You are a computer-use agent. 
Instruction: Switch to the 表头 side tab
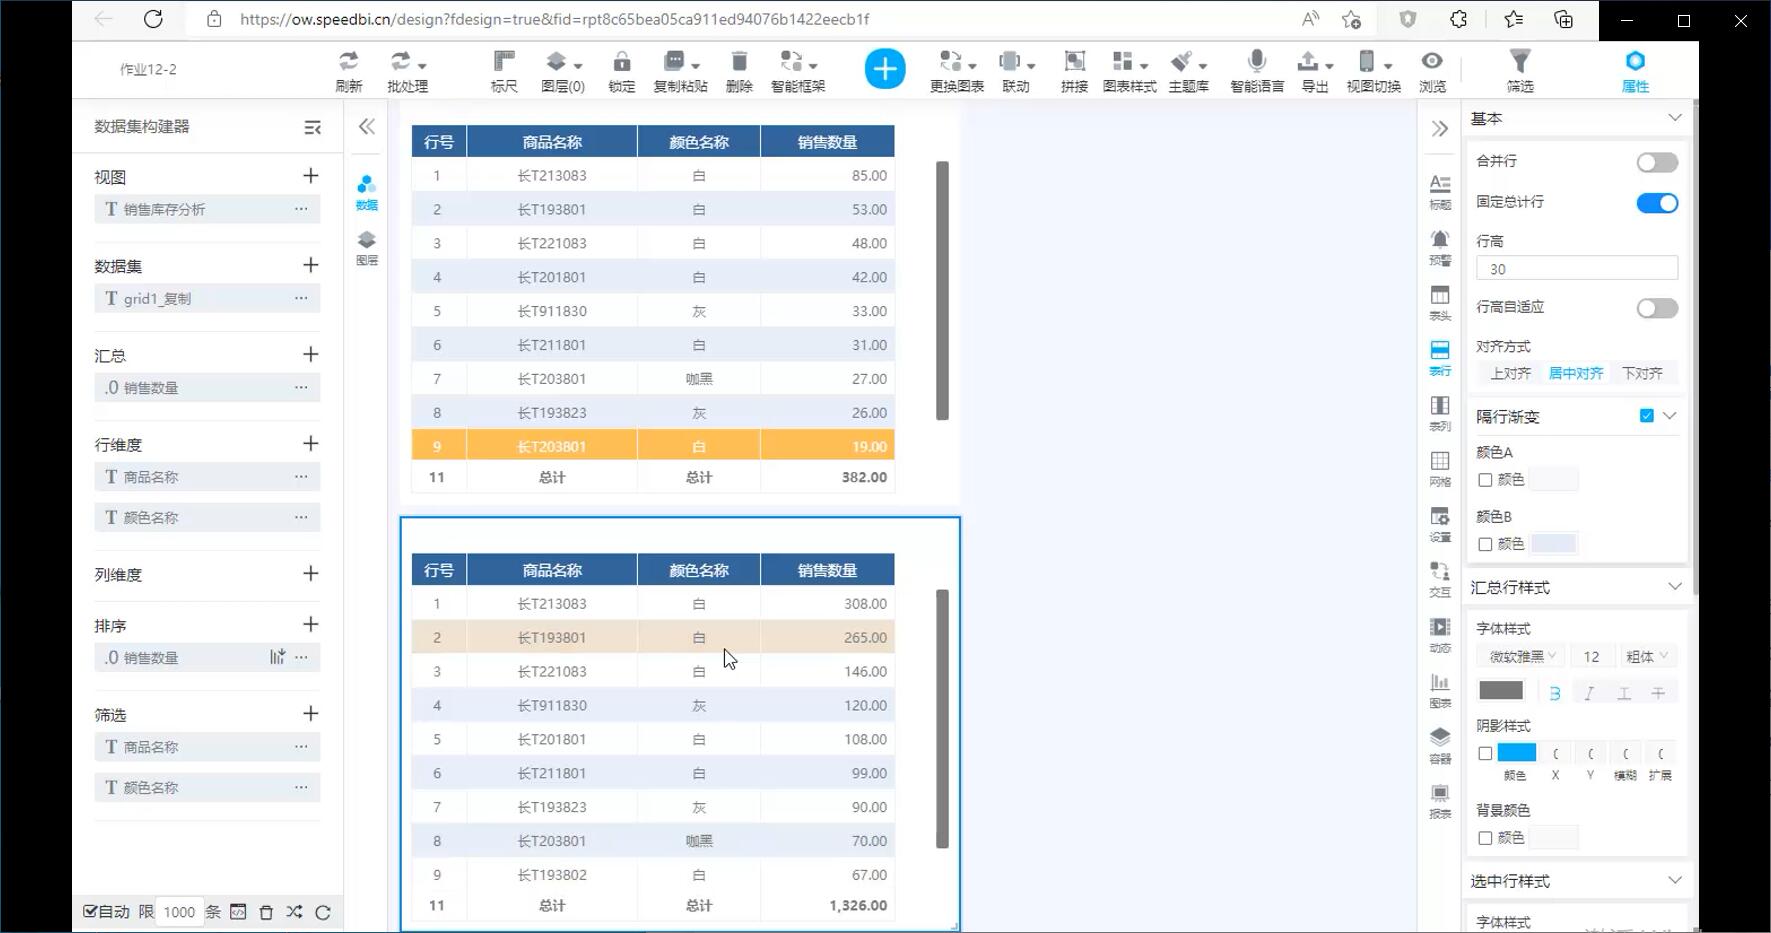[1439, 302]
